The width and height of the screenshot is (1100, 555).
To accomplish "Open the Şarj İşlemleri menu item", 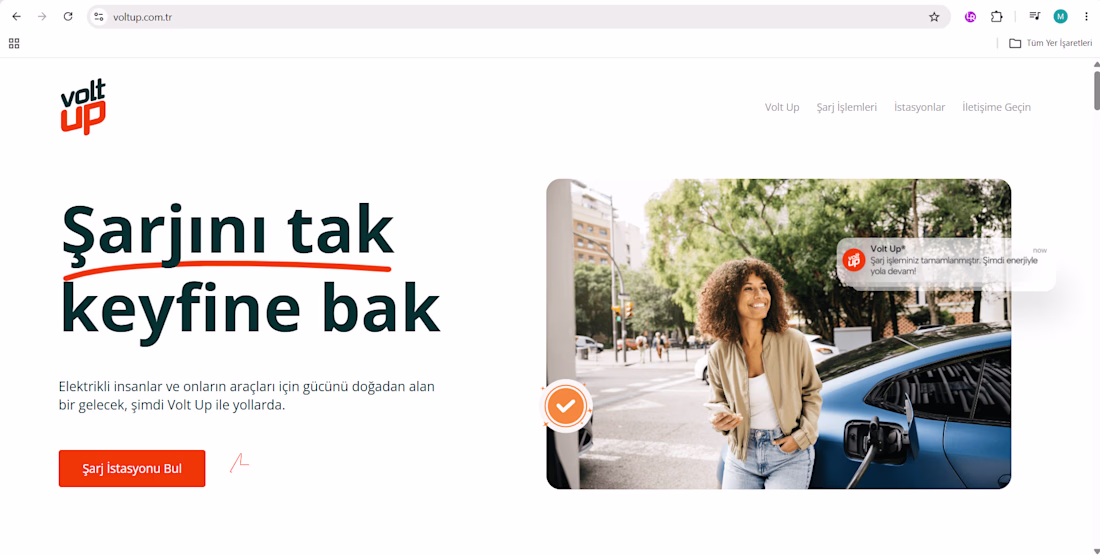I will (847, 107).
